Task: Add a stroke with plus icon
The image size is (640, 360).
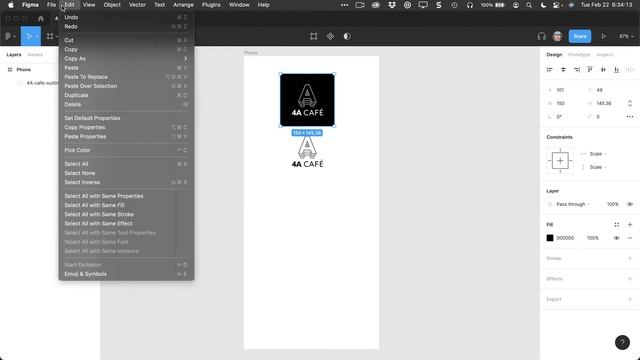Action: (630, 258)
